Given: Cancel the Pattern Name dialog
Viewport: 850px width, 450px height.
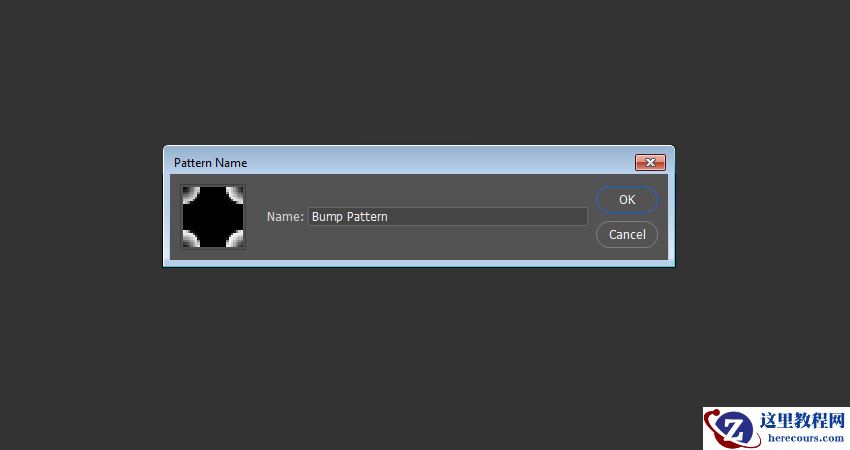Looking at the screenshot, I should 627,234.
